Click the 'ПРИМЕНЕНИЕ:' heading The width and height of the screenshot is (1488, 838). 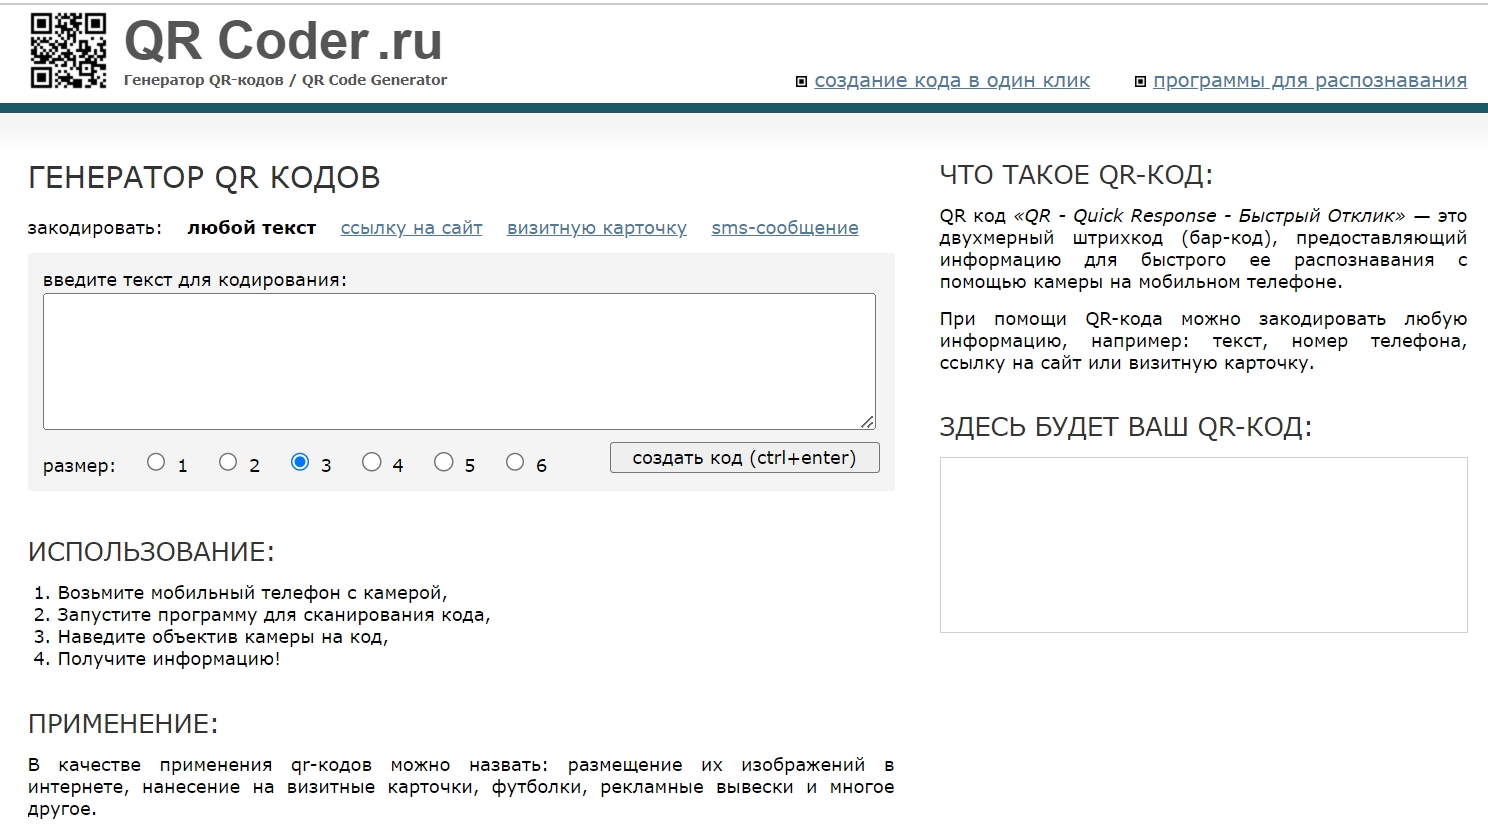pos(123,724)
